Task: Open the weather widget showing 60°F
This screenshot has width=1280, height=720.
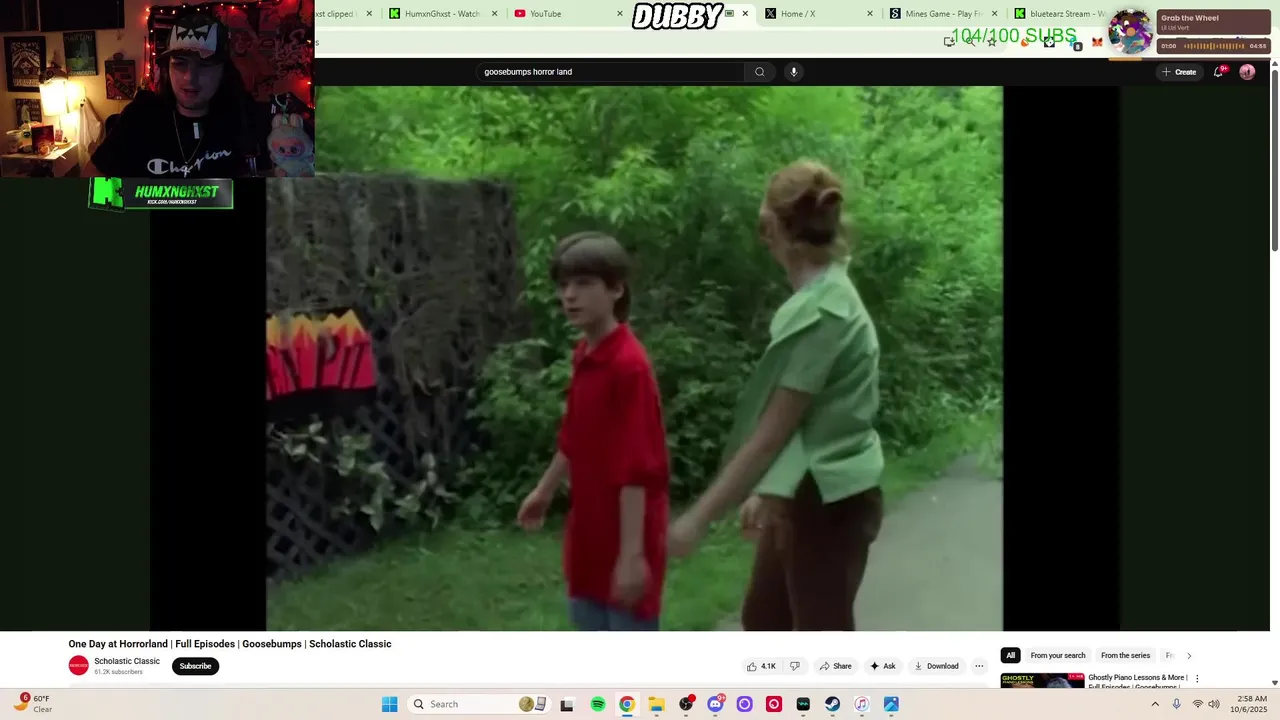Action: [x=32, y=704]
